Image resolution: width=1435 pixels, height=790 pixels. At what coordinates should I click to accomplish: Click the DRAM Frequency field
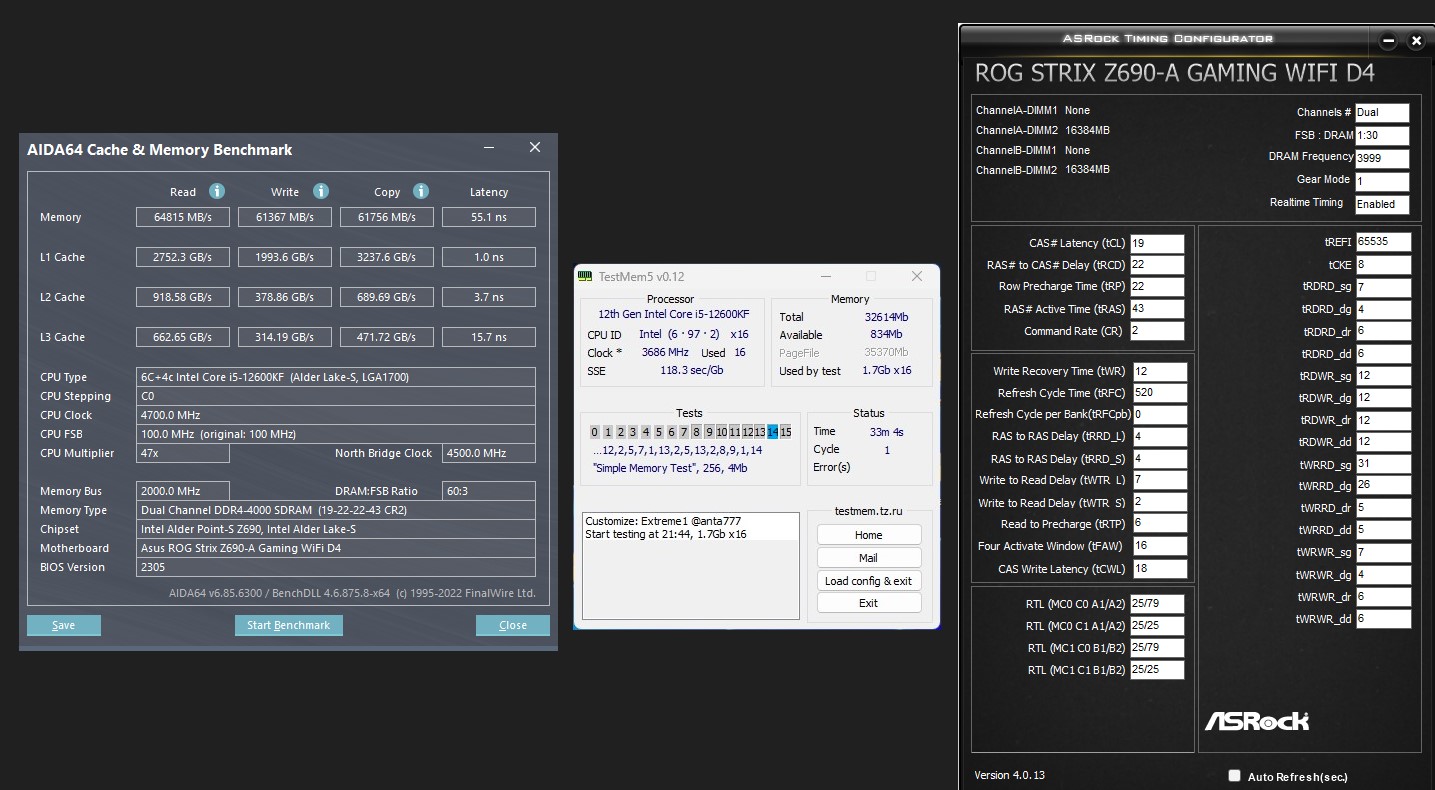(1382, 159)
